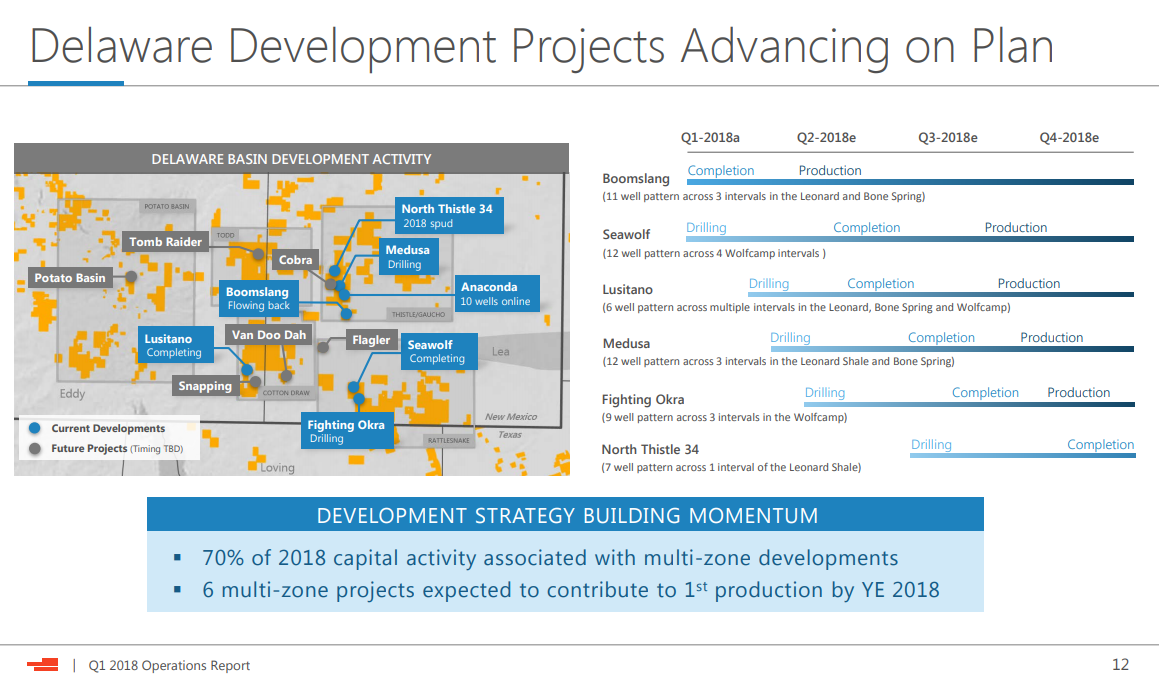Click the 70% of 2018 capital bullet

click(x=550, y=558)
